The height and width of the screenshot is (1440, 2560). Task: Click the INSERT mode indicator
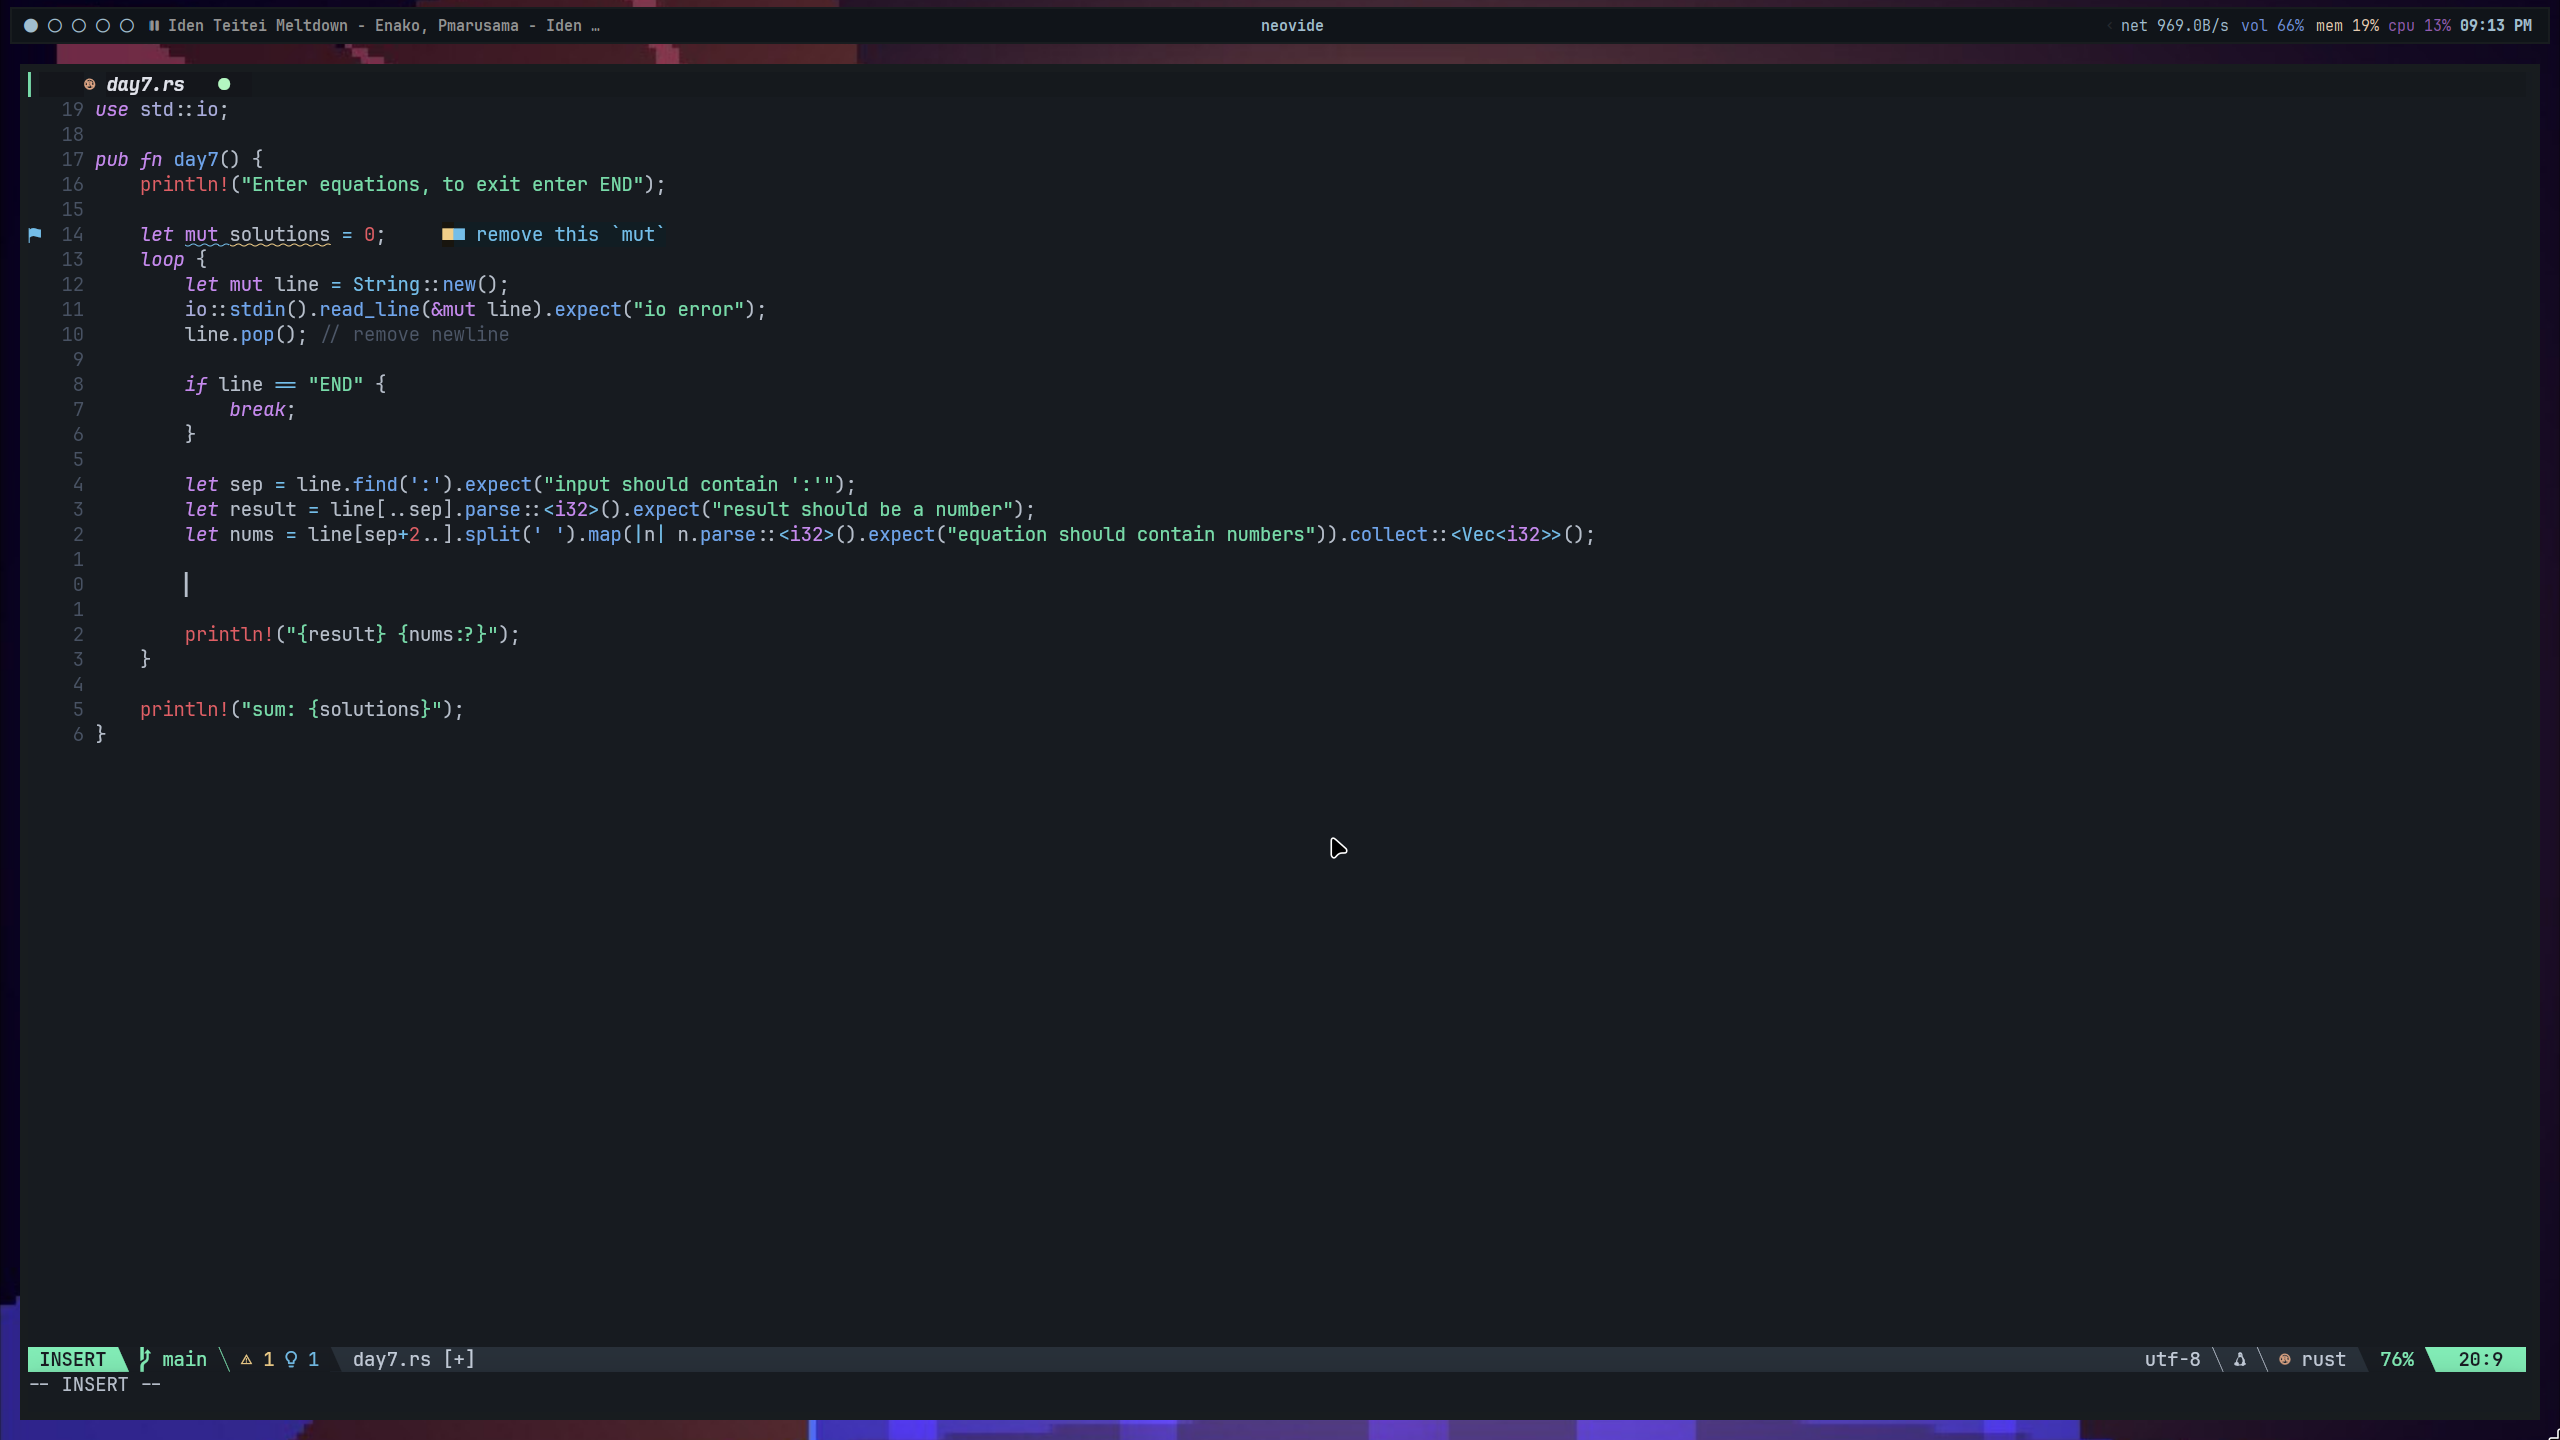pyautogui.click(x=73, y=1359)
